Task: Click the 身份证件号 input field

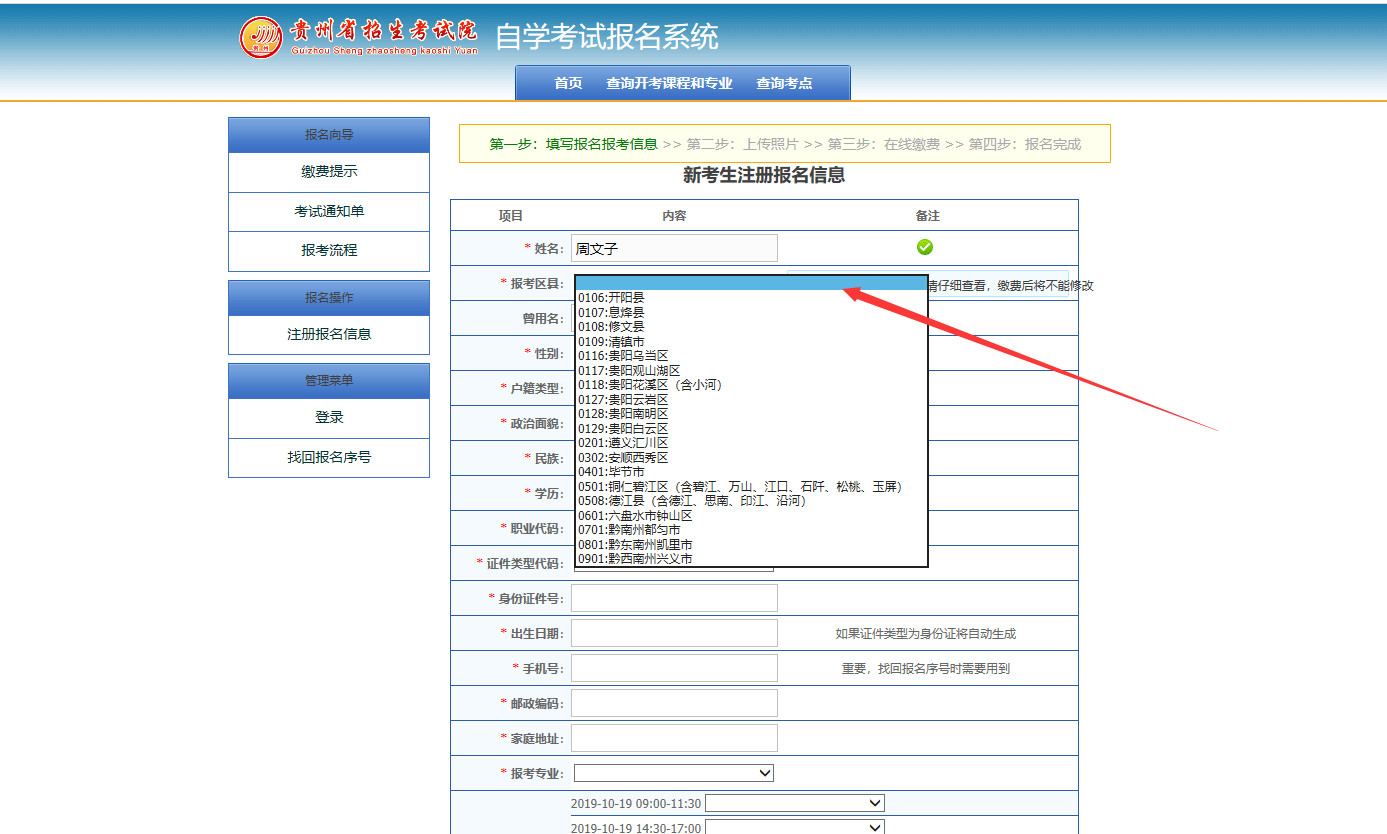Action: point(674,598)
